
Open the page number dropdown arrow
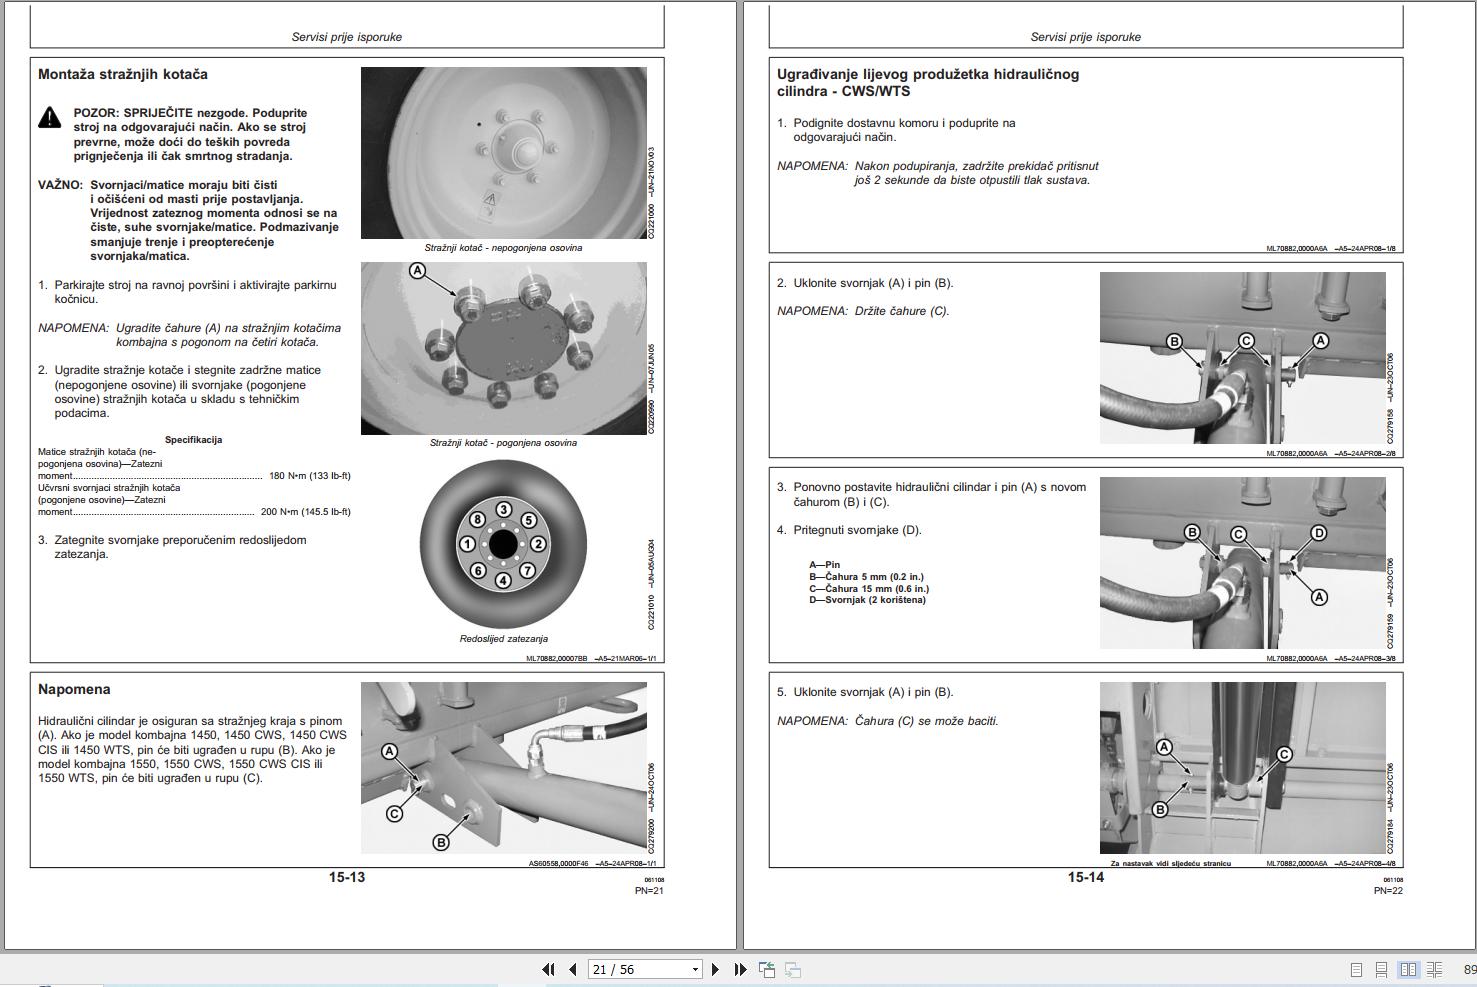click(696, 969)
